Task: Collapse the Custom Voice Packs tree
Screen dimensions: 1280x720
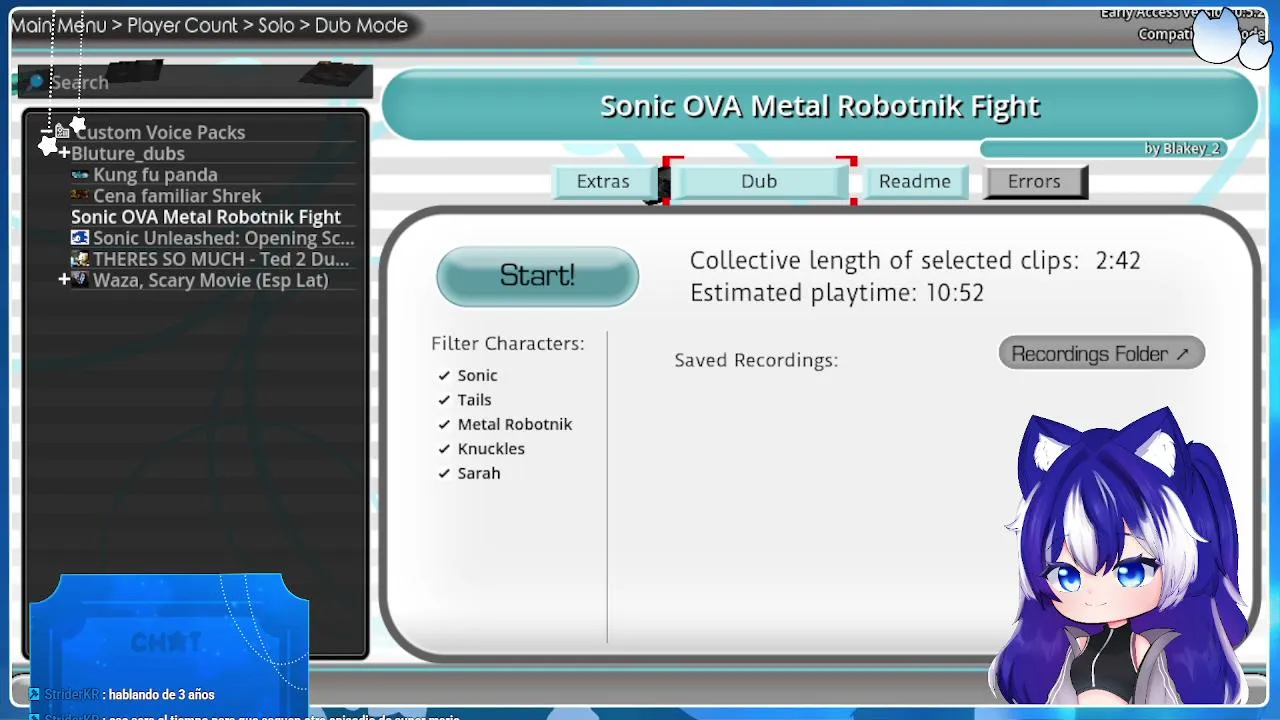Action: tap(46, 132)
